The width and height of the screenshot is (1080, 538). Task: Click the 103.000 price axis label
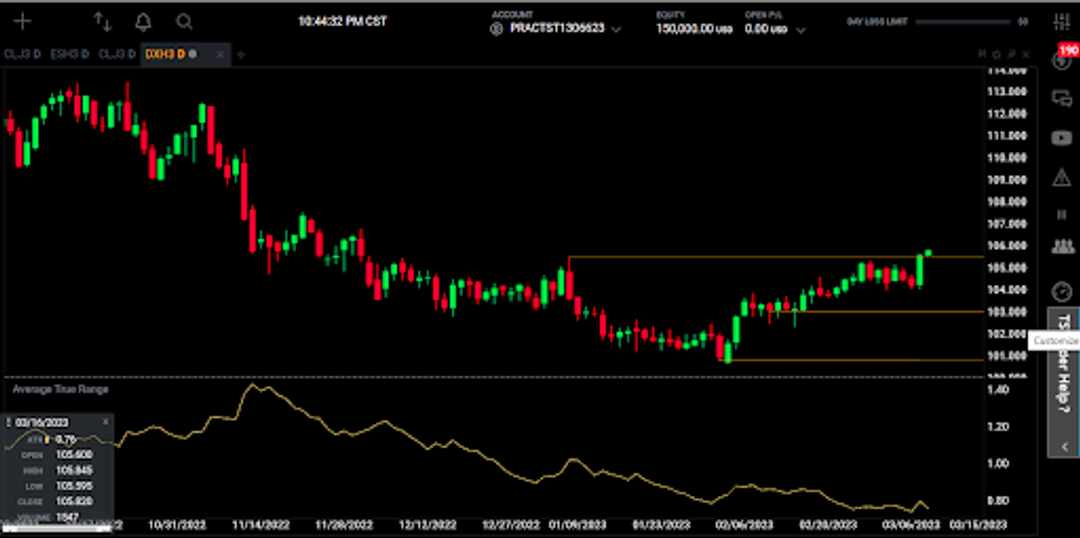tap(1008, 312)
